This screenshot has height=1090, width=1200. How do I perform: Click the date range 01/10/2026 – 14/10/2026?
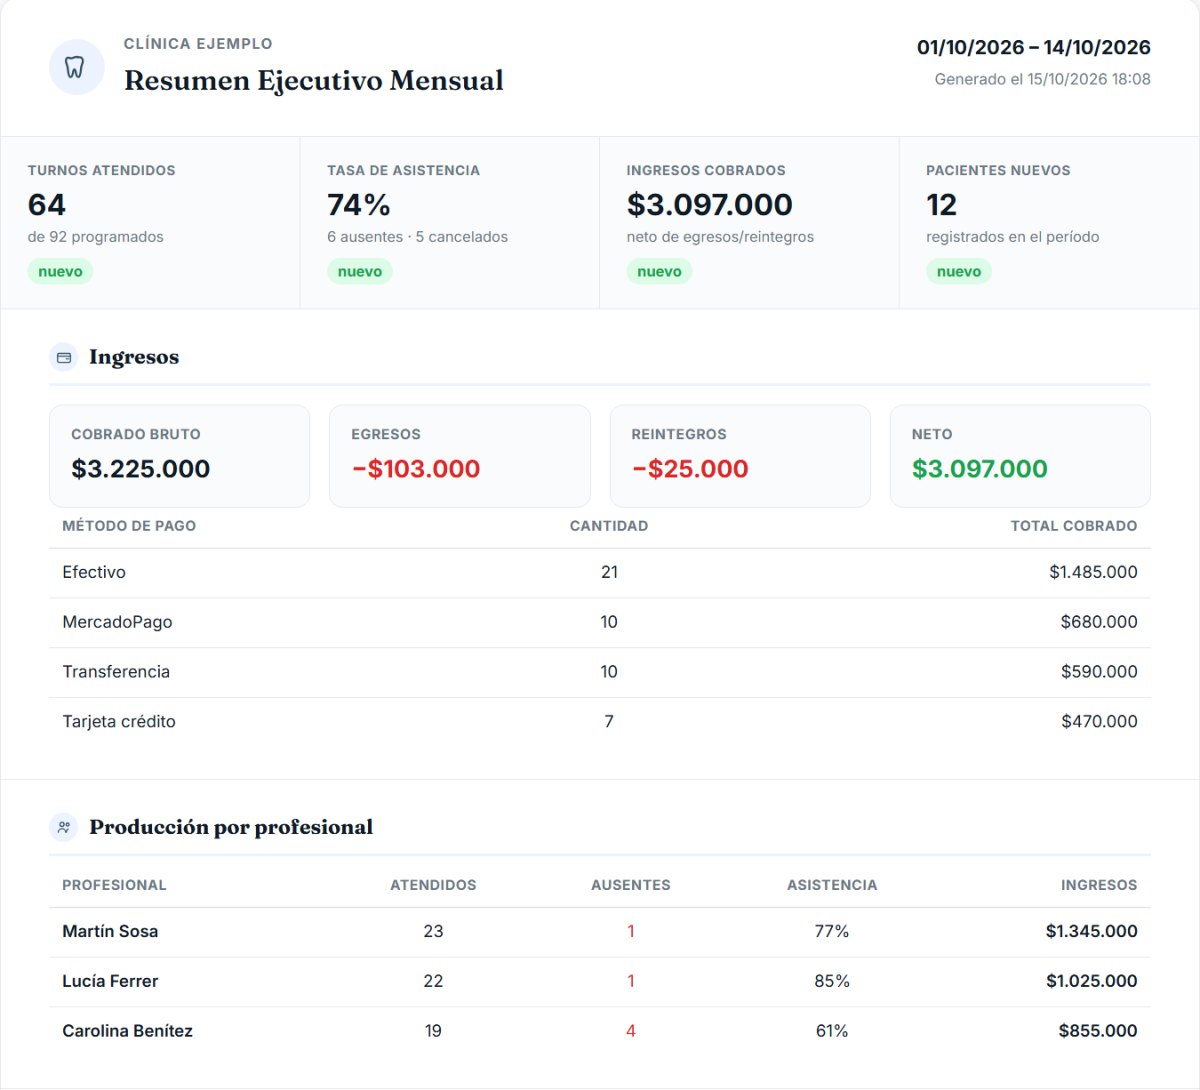pos(1034,47)
